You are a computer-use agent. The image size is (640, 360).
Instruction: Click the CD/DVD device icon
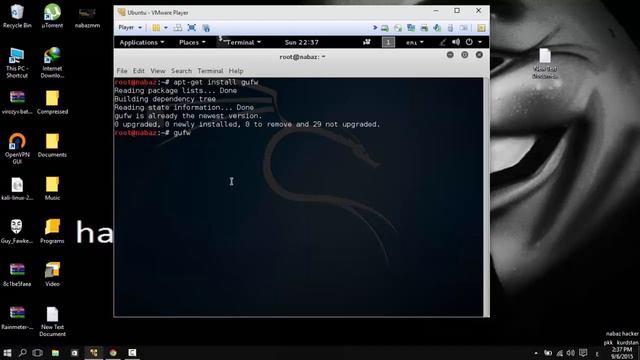(x=398, y=28)
